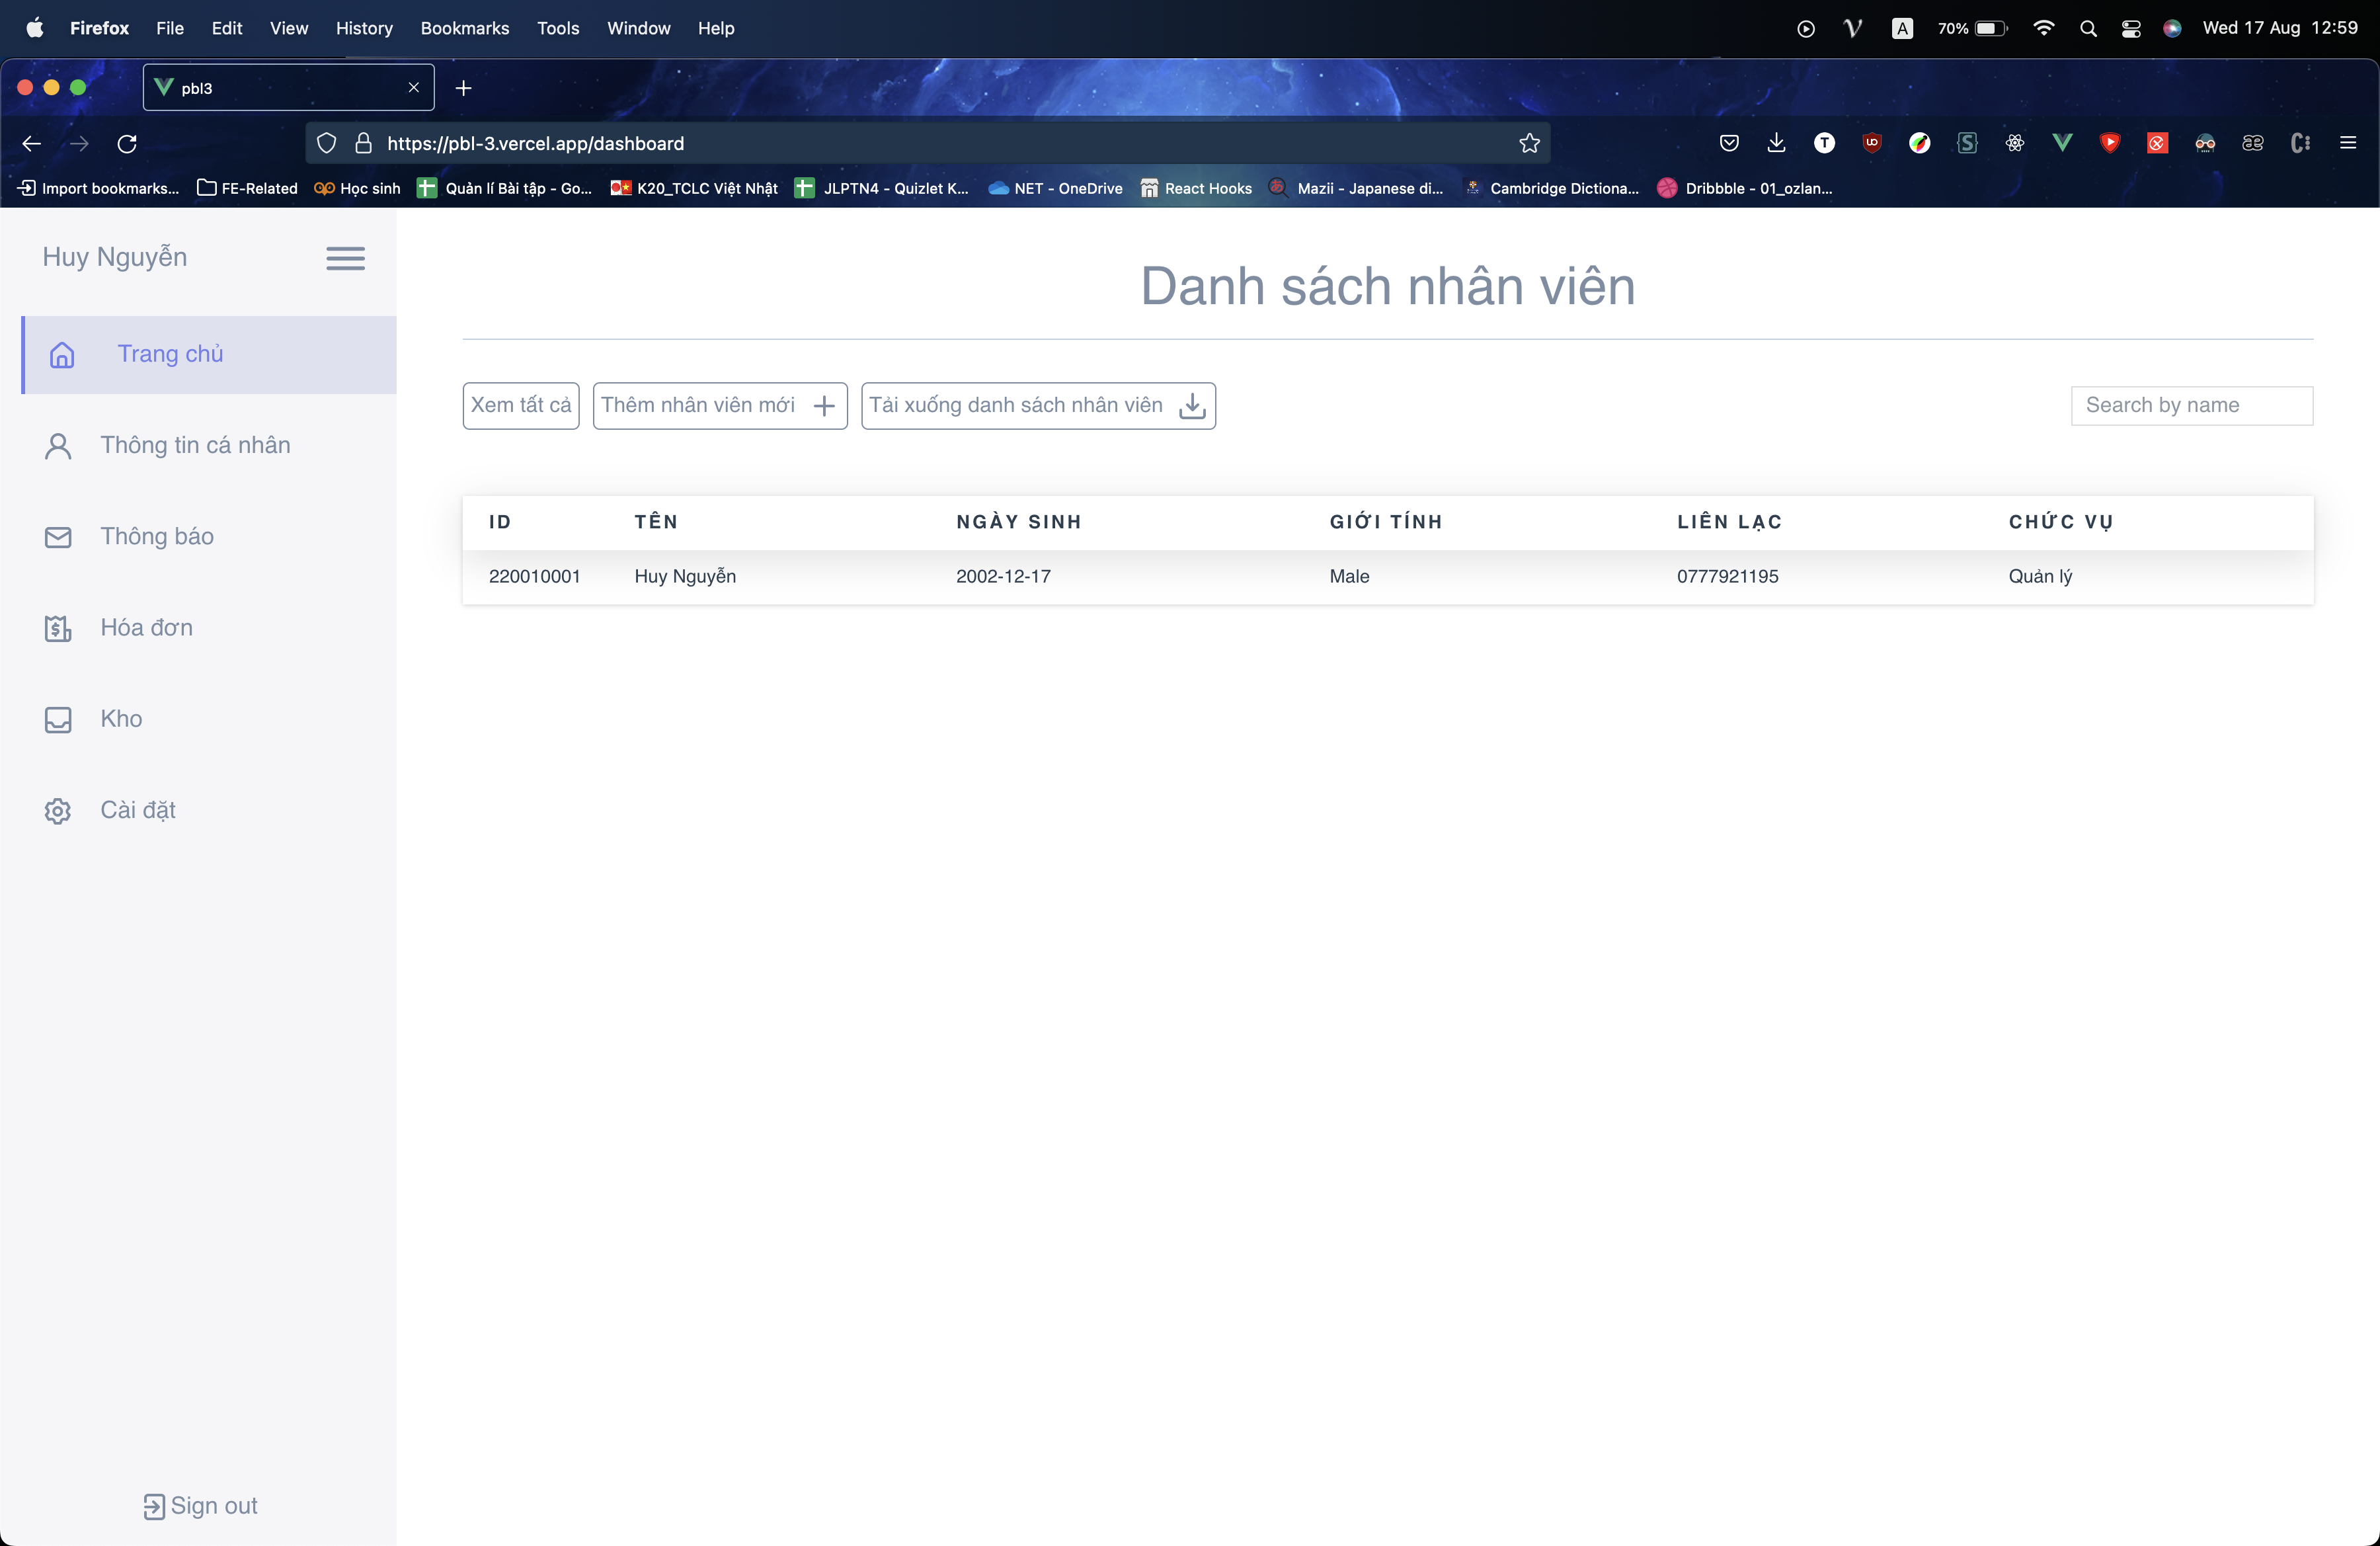Screen dimensions: 2380x1546
Task: Toggle tracking protection shield in address bar
Action: coord(326,143)
